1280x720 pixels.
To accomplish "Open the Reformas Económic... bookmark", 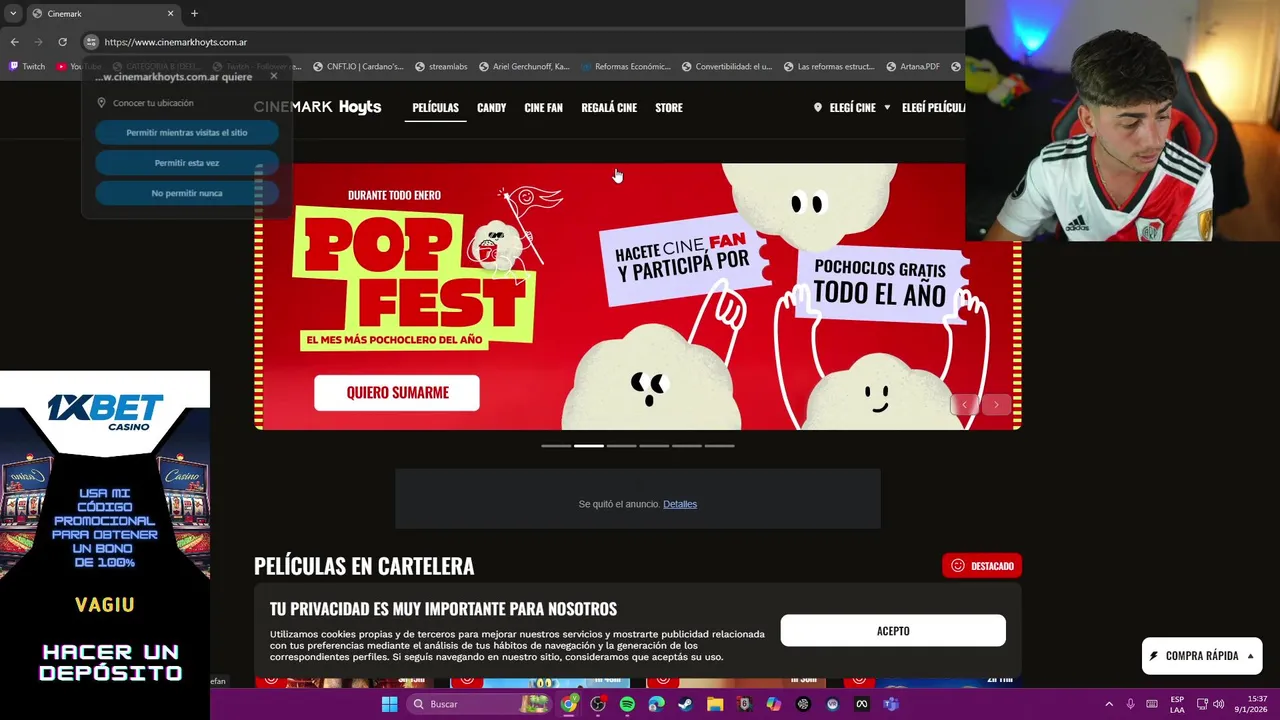I will 626,67.
